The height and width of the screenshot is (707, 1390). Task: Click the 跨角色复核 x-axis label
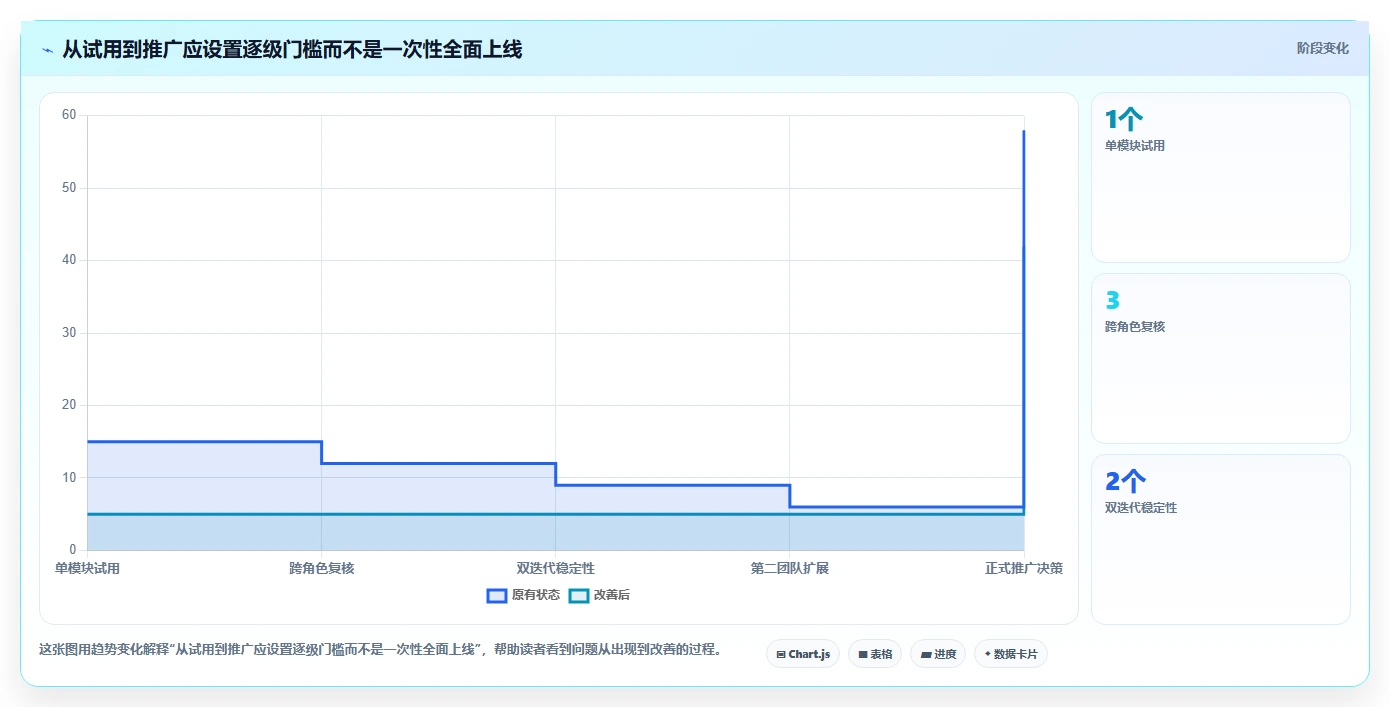point(321,568)
